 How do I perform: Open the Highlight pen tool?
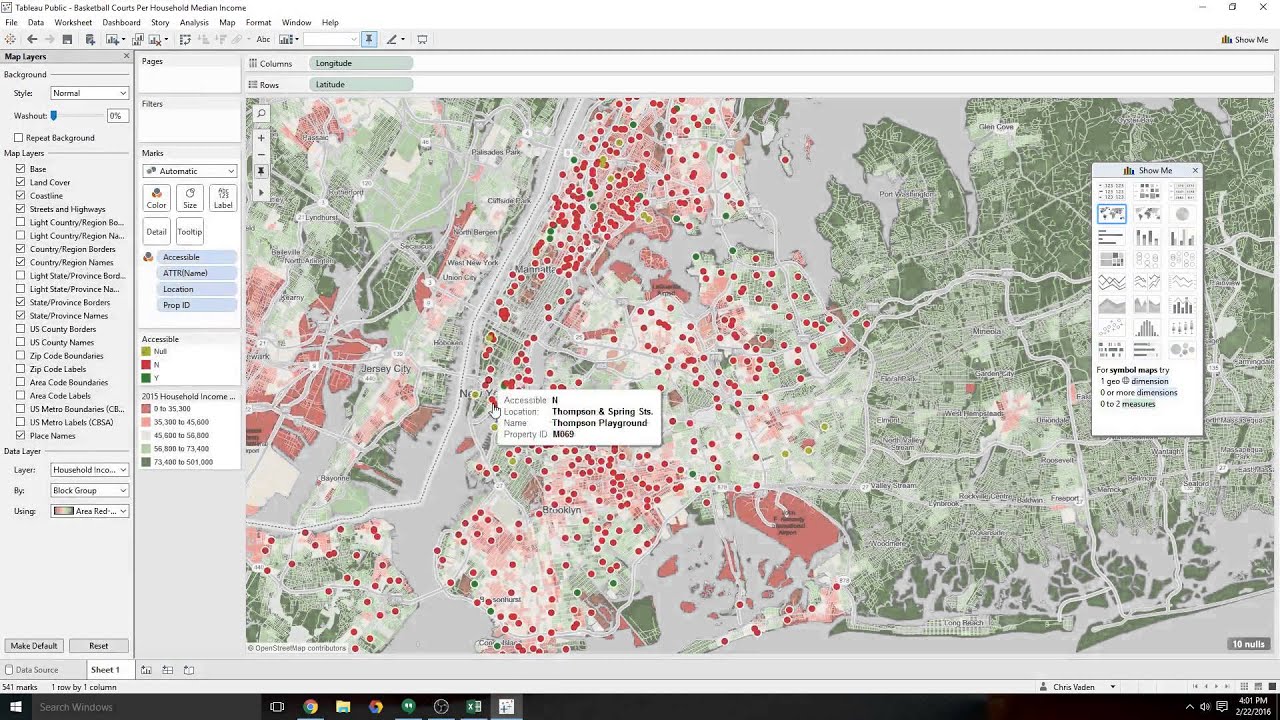click(x=392, y=39)
